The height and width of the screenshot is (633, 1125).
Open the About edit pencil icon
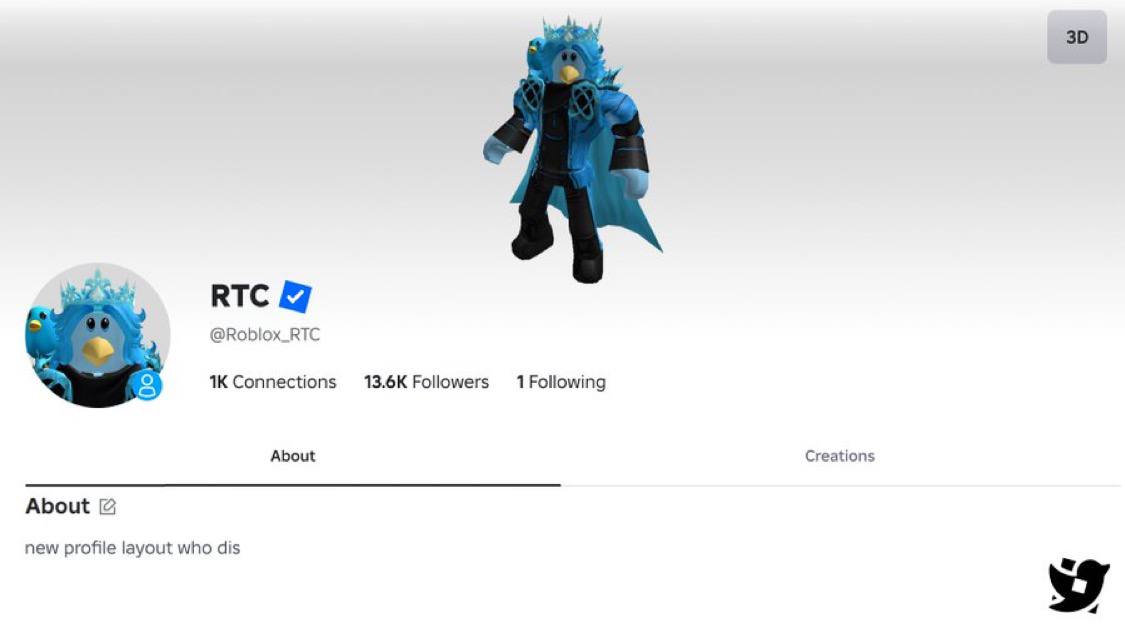pyautogui.click(x=108, y=507)
